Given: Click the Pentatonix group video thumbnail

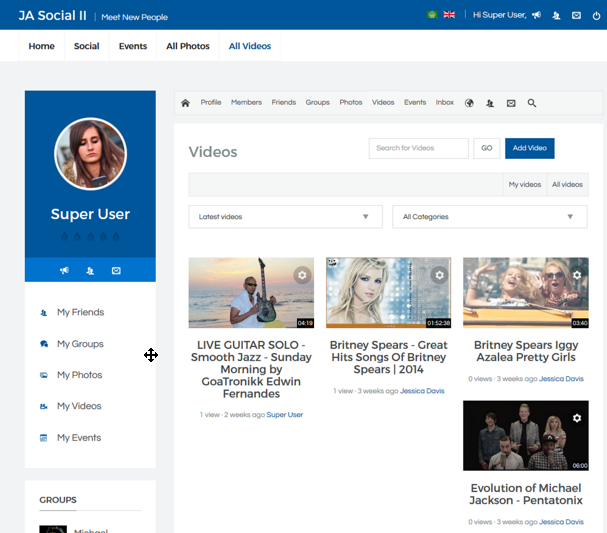Looking at the screenshot, I should tap(526, 436).
